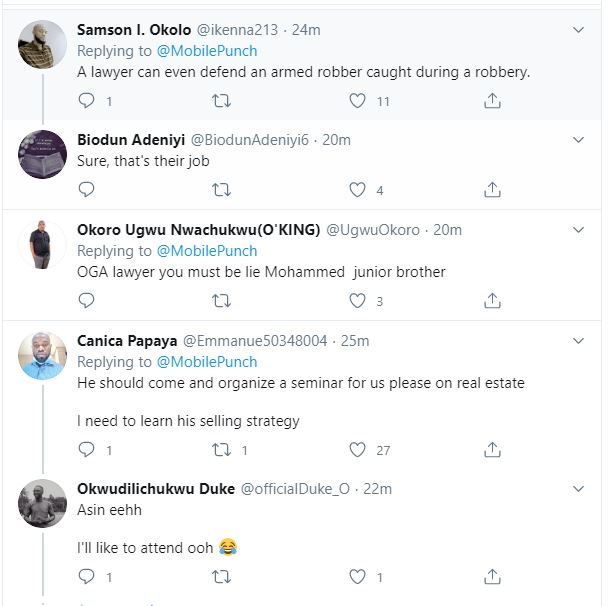Open more options on Samson I. Okolo's tweet
This screenshot has width=610, height=606.
coord(578,30)
